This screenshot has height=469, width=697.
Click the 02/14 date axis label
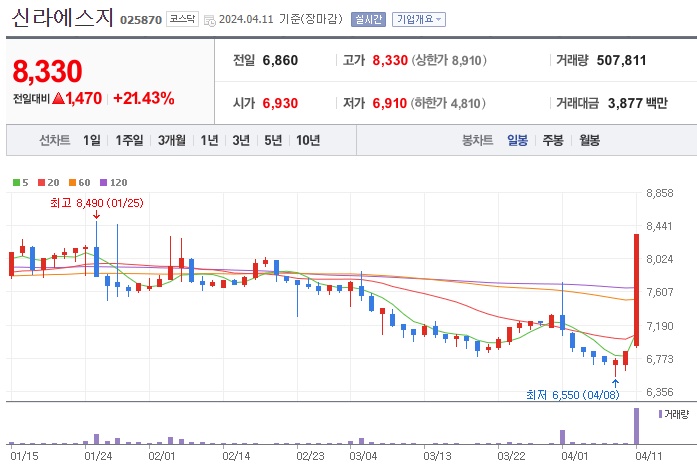pyautogui.click(x=236, y=456)
